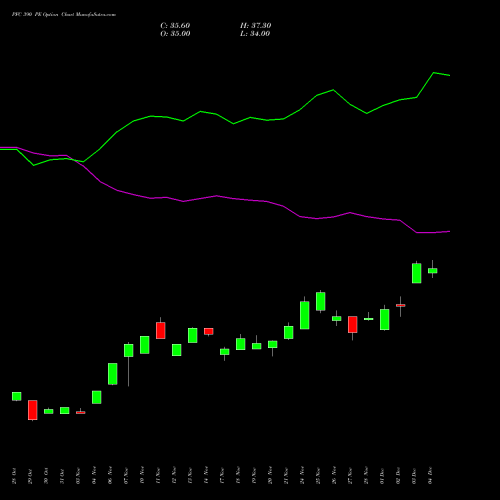Select the 28 Oct date label
Screen dimensions: 500x500
14,476
